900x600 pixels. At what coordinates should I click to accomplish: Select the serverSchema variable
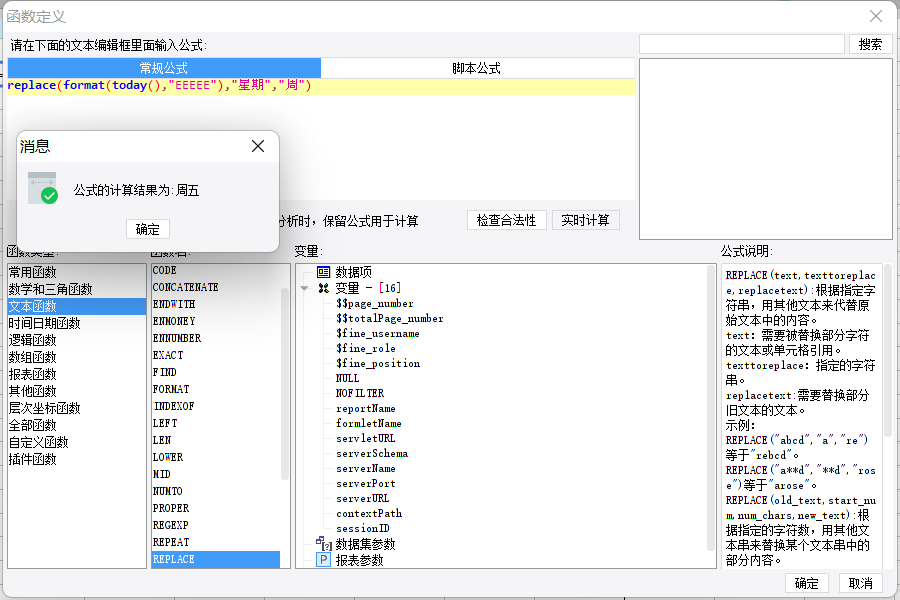click(372, 453)
